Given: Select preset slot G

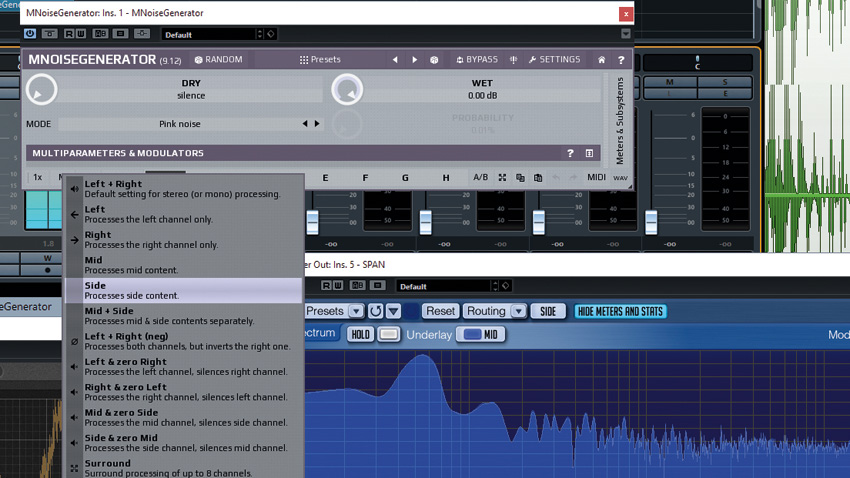Looking at the screenshot, I should click(405, 178).
